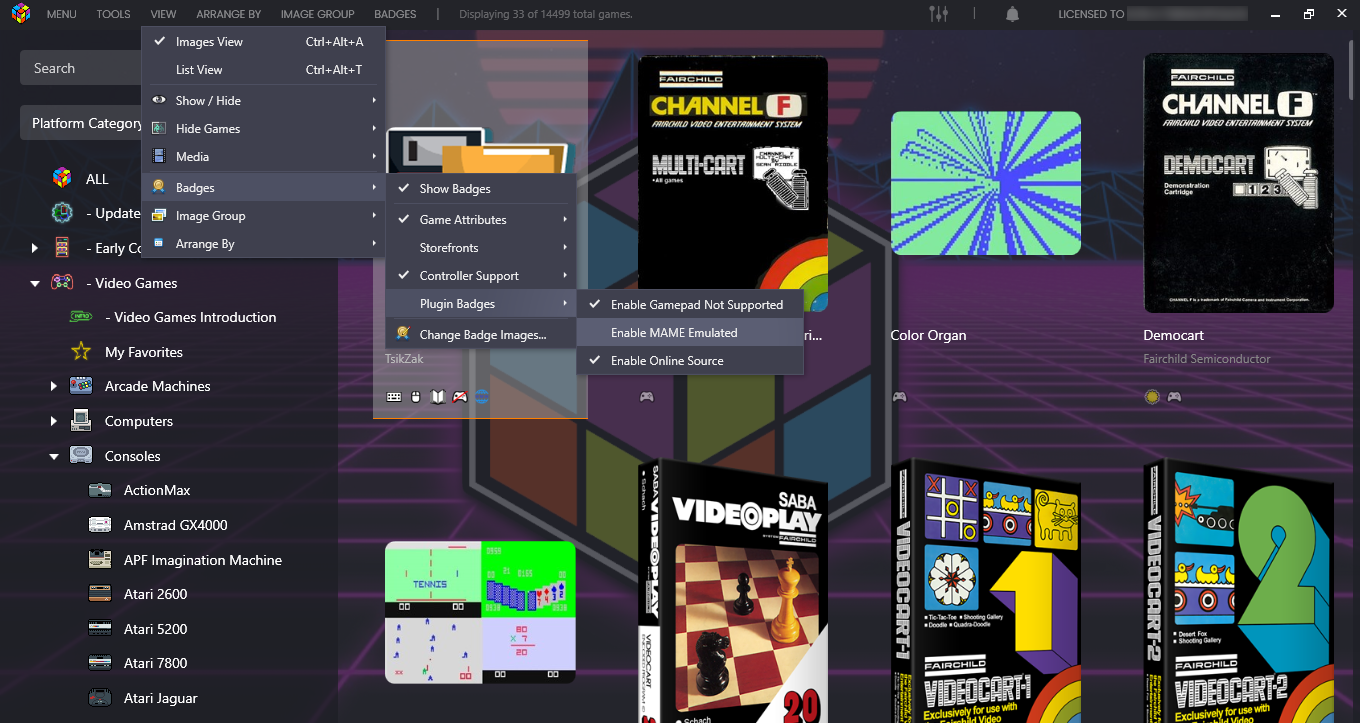Click the notifications bell icon
The image size is (1360, 723).
coord(1012,14)
